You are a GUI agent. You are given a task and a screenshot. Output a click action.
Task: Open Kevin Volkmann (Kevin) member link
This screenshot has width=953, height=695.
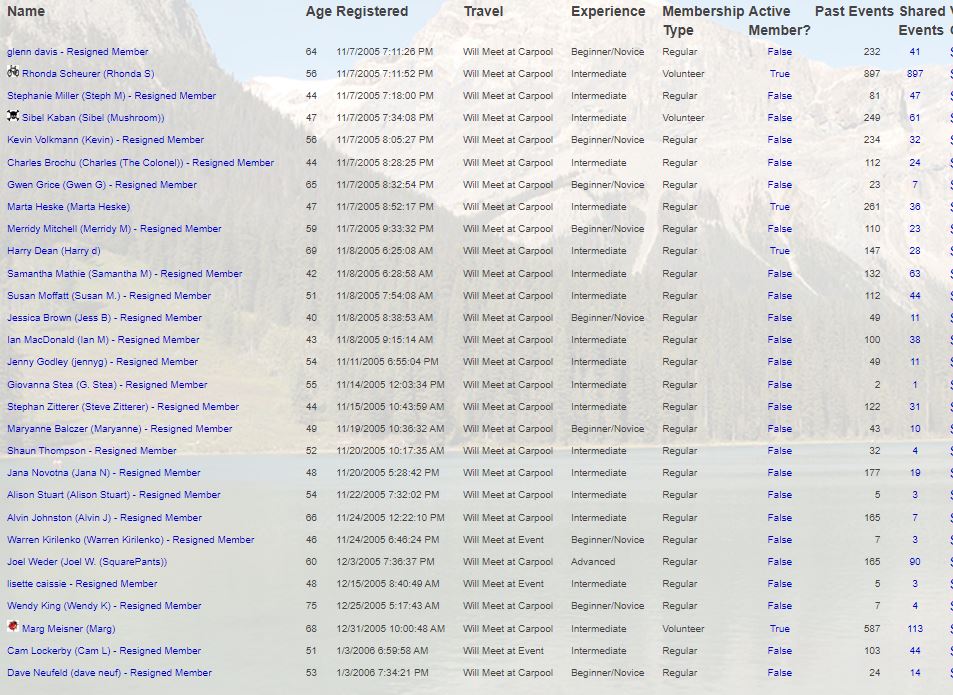pos(106,140)
